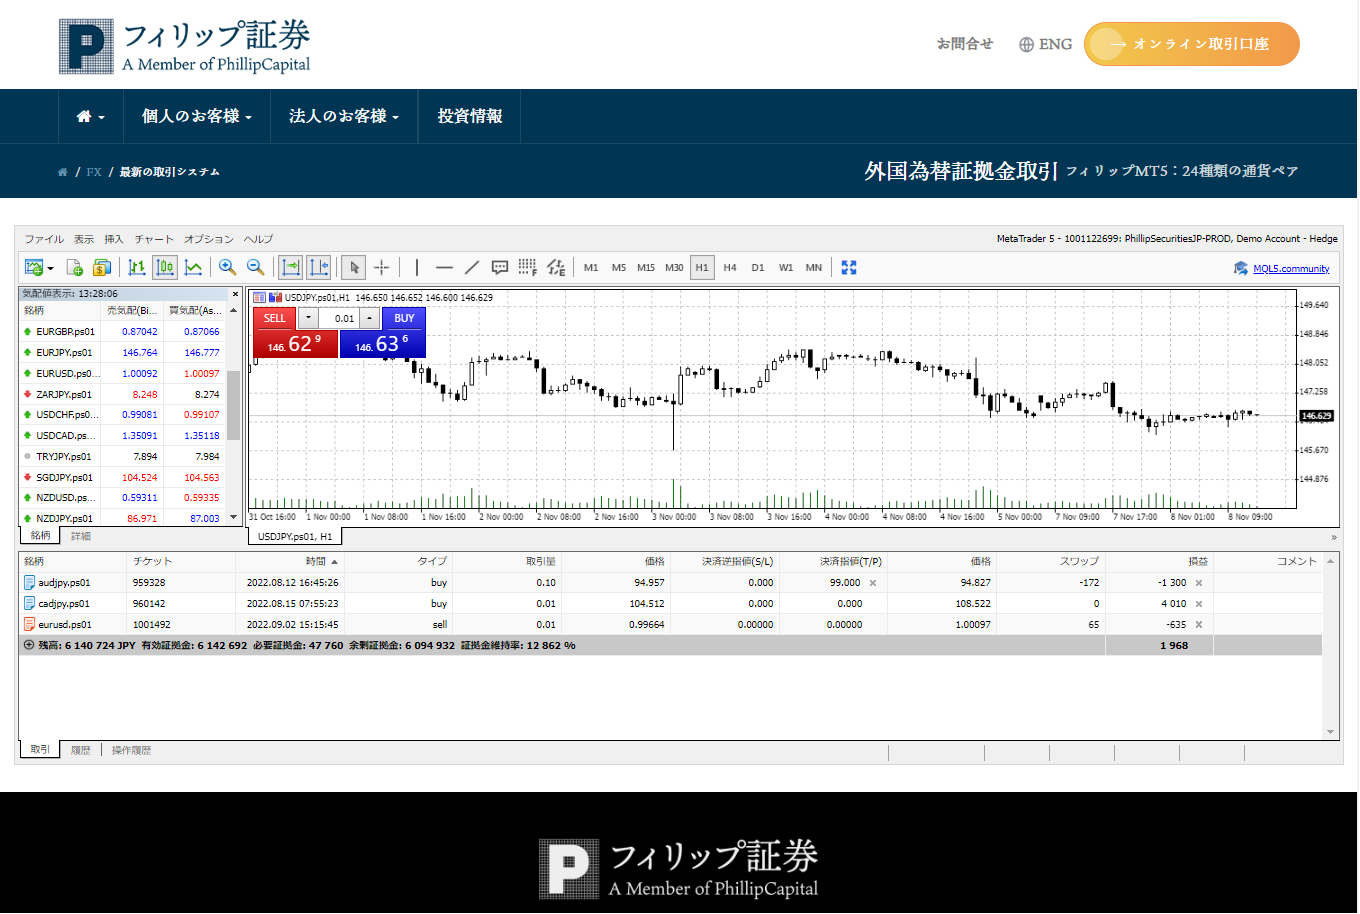Screen dimensions: 1360x914
Task: Click the 0.01 volume input field
Action: pyautogui.click(x=340, y=318)
